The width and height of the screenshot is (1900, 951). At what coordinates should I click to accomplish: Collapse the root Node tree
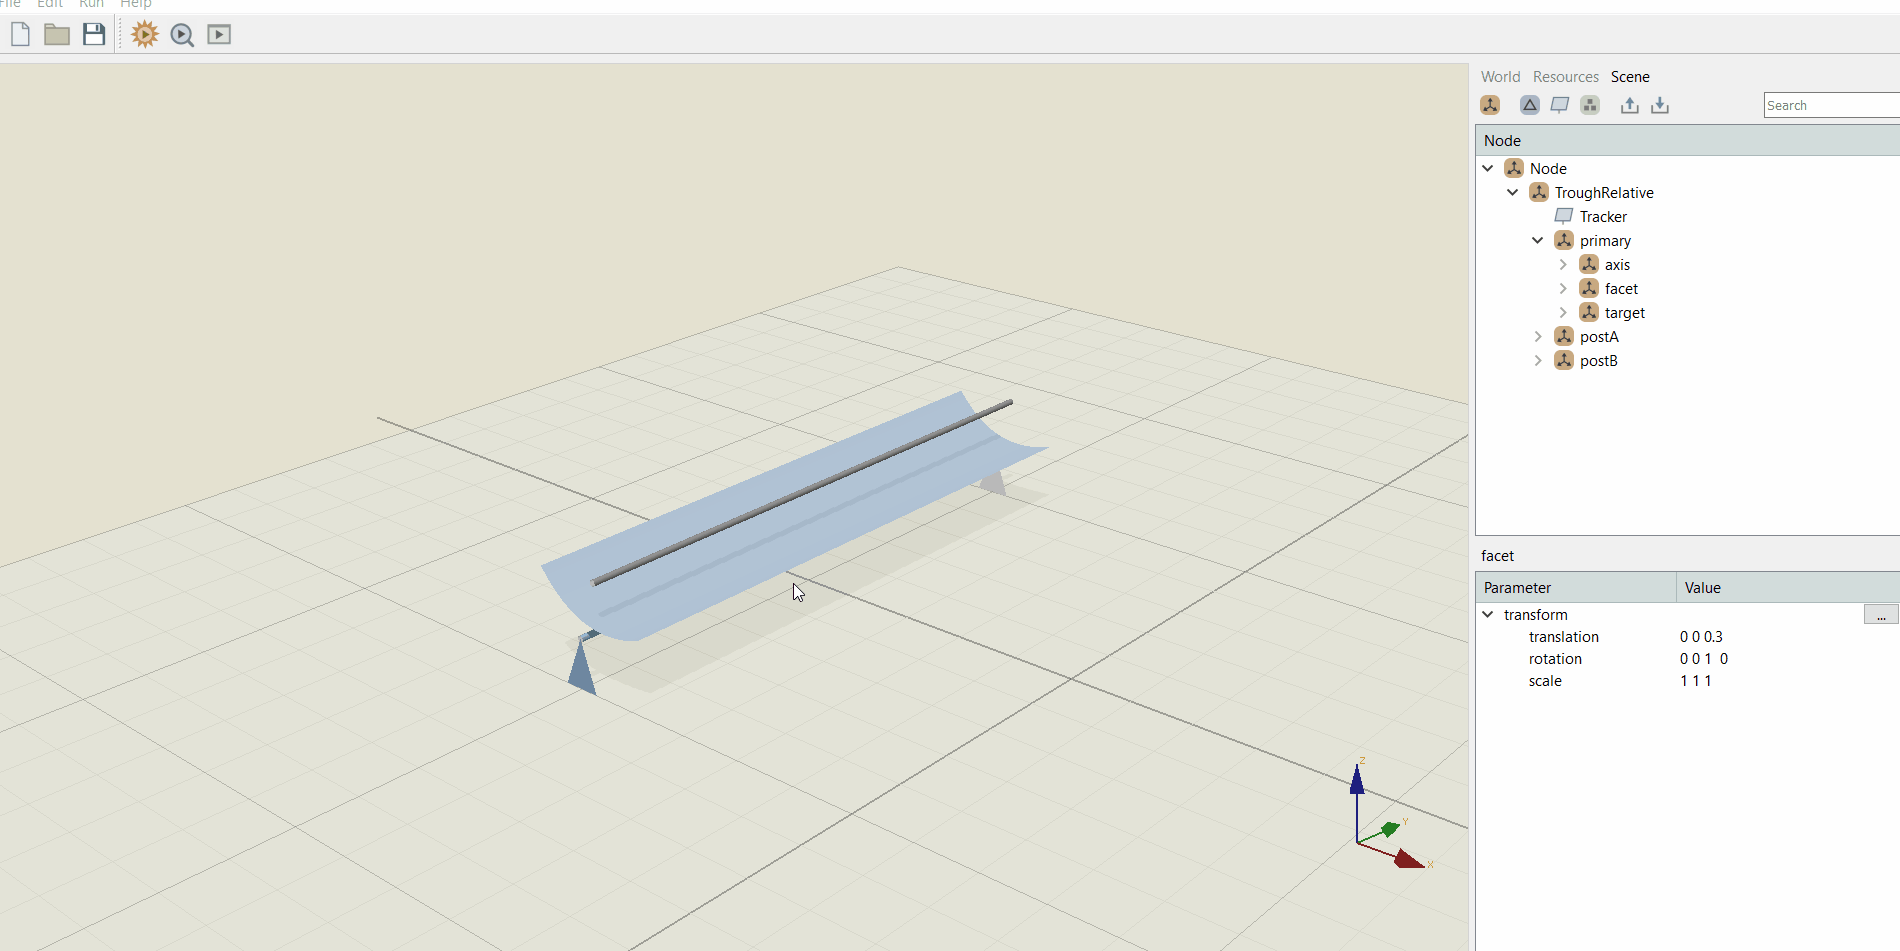pos(1488,168)
